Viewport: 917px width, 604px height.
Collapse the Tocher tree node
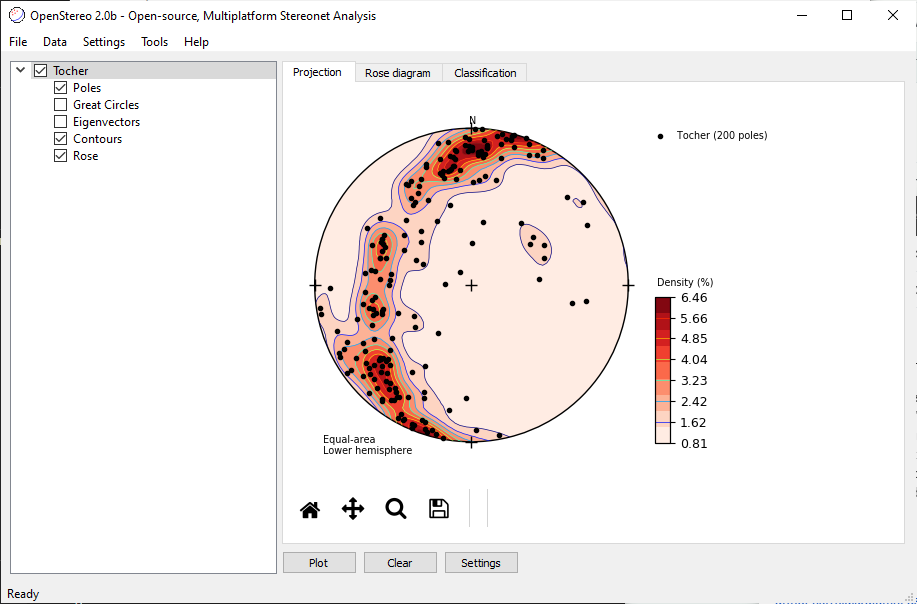(x=21, y=70)
